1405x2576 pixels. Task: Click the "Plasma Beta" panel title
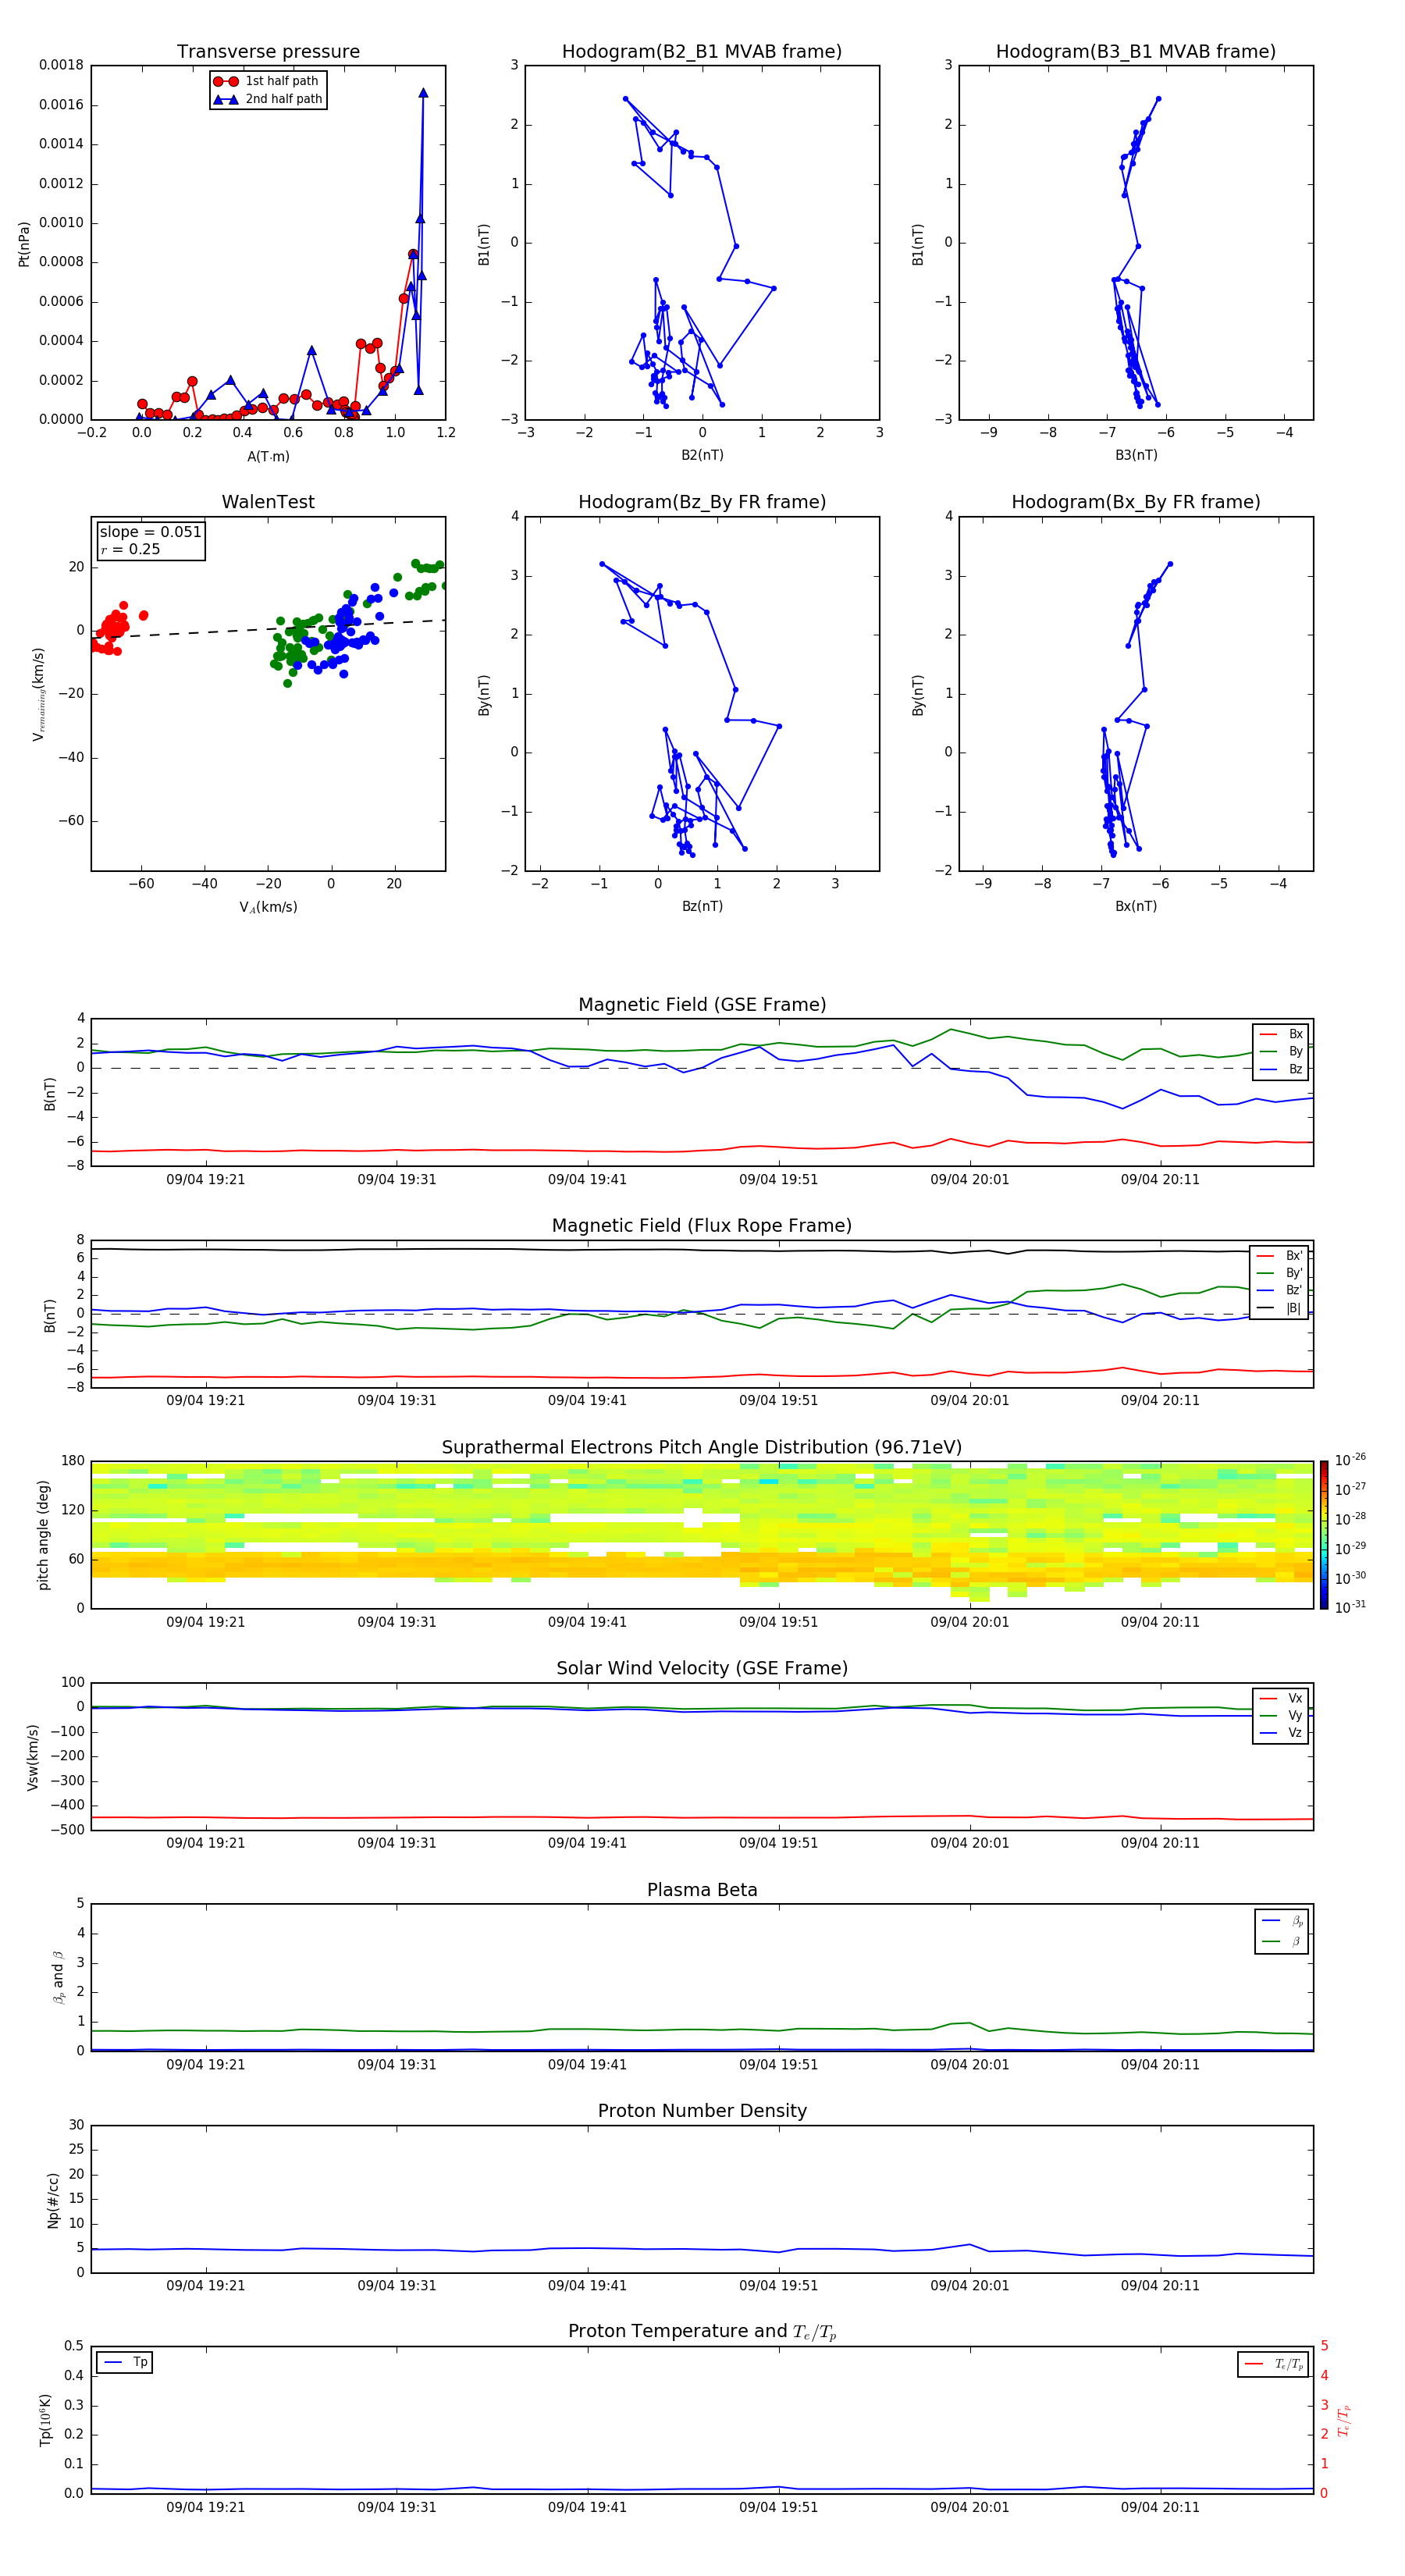(x=702, y=1890)
